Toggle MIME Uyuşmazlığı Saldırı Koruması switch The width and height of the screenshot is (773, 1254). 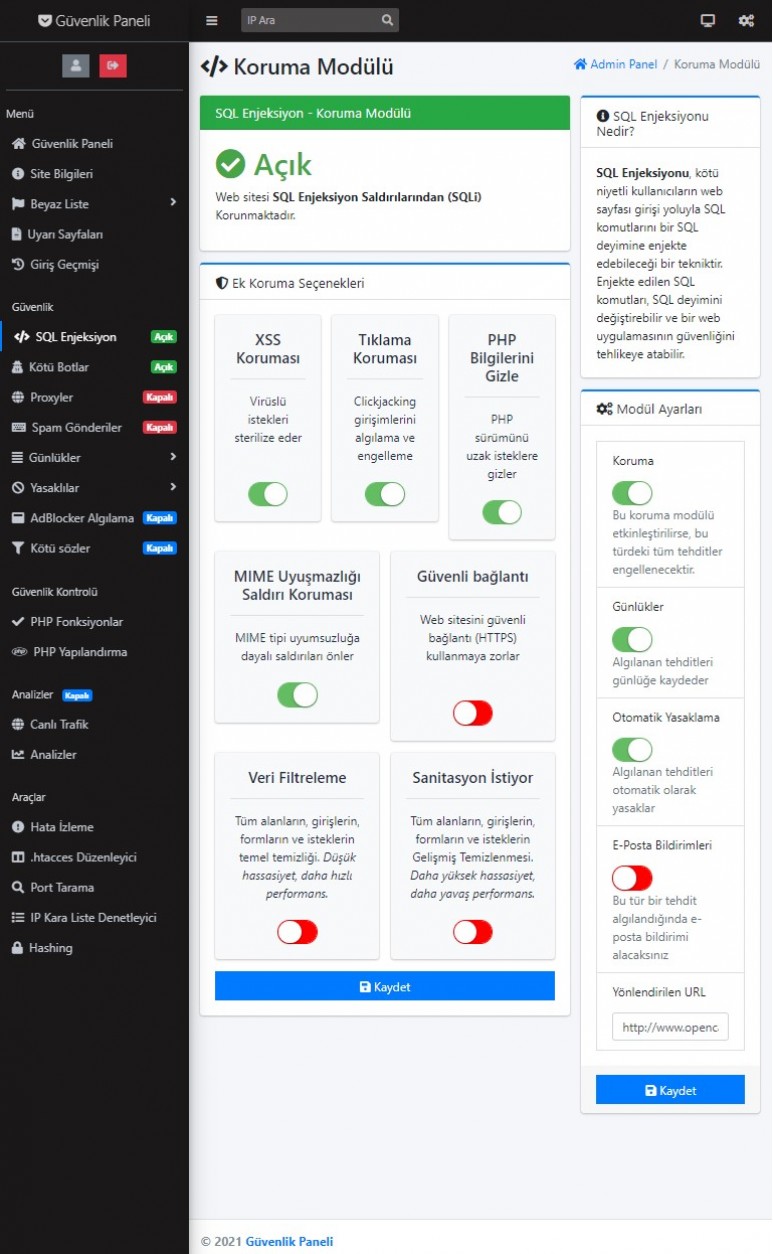(297, 695)
